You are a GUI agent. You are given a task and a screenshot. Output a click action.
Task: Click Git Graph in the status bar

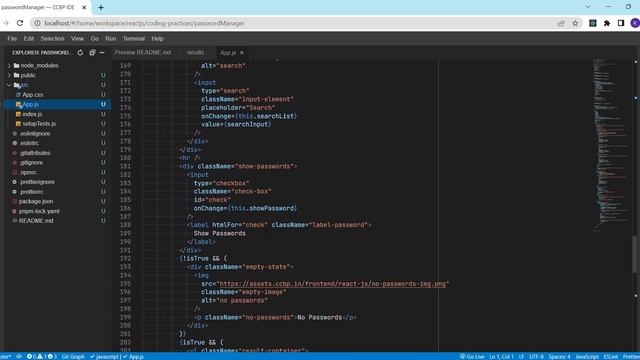[x=73, y=357]
